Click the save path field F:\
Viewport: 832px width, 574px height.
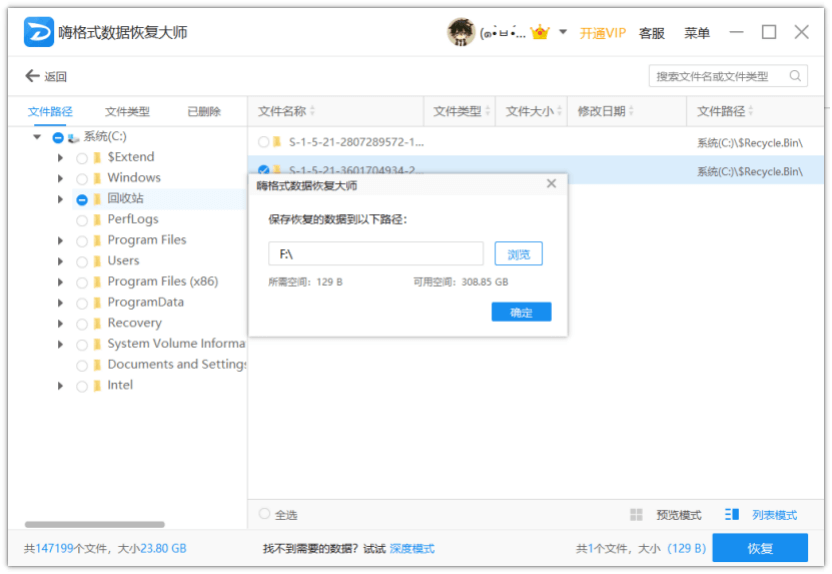point(376,254)
